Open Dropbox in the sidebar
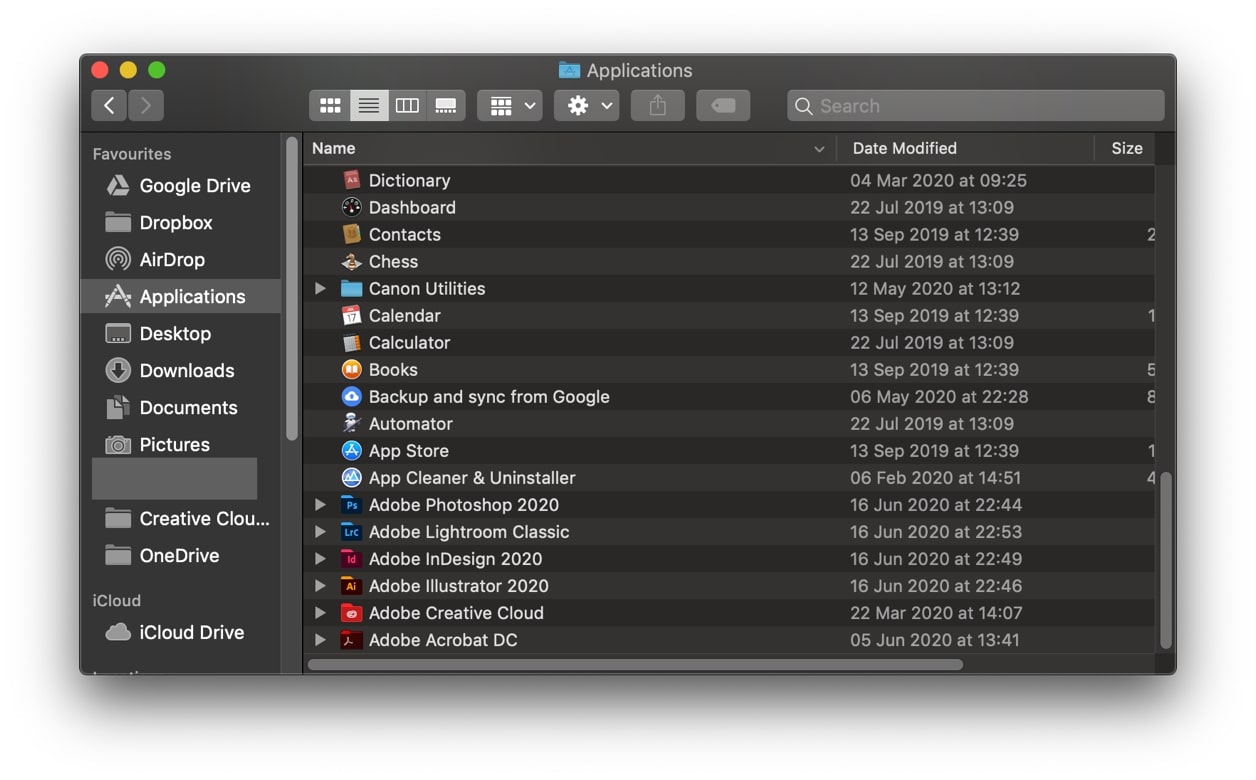The width and height of the screenshot is (1256, 780). tap(182, 222)
